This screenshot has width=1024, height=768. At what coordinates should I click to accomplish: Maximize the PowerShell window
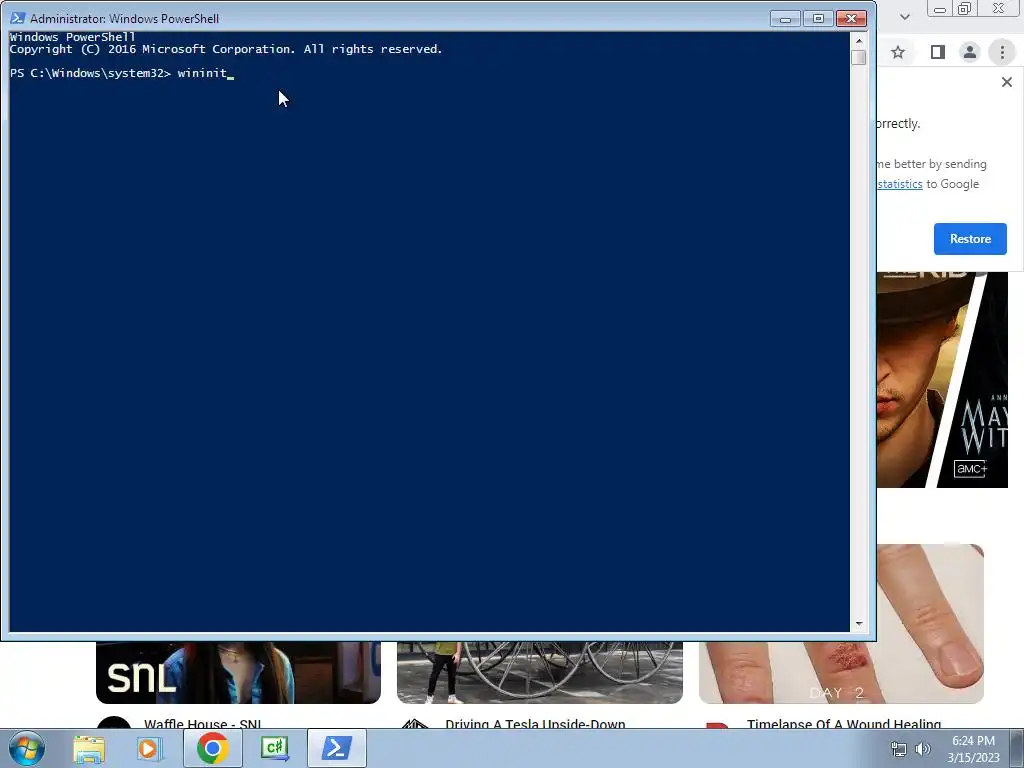[818, 19]
